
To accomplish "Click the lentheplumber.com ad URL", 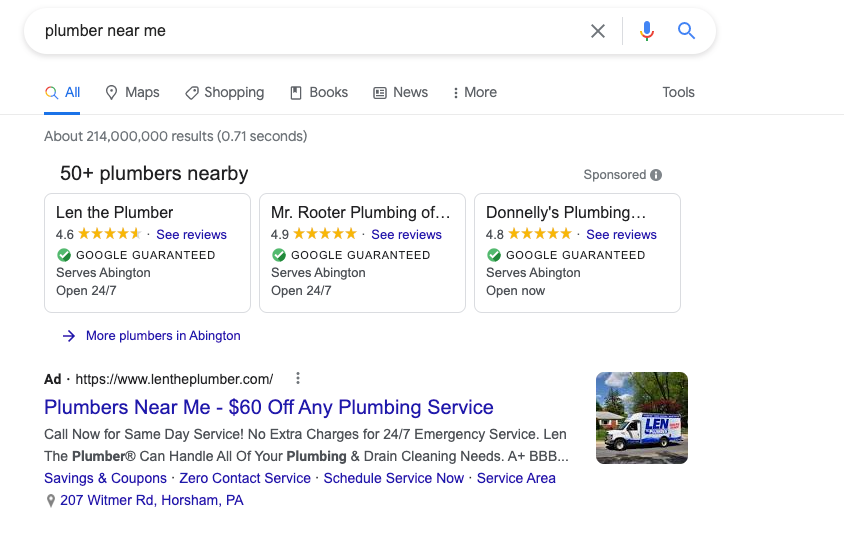I will 174,379.
